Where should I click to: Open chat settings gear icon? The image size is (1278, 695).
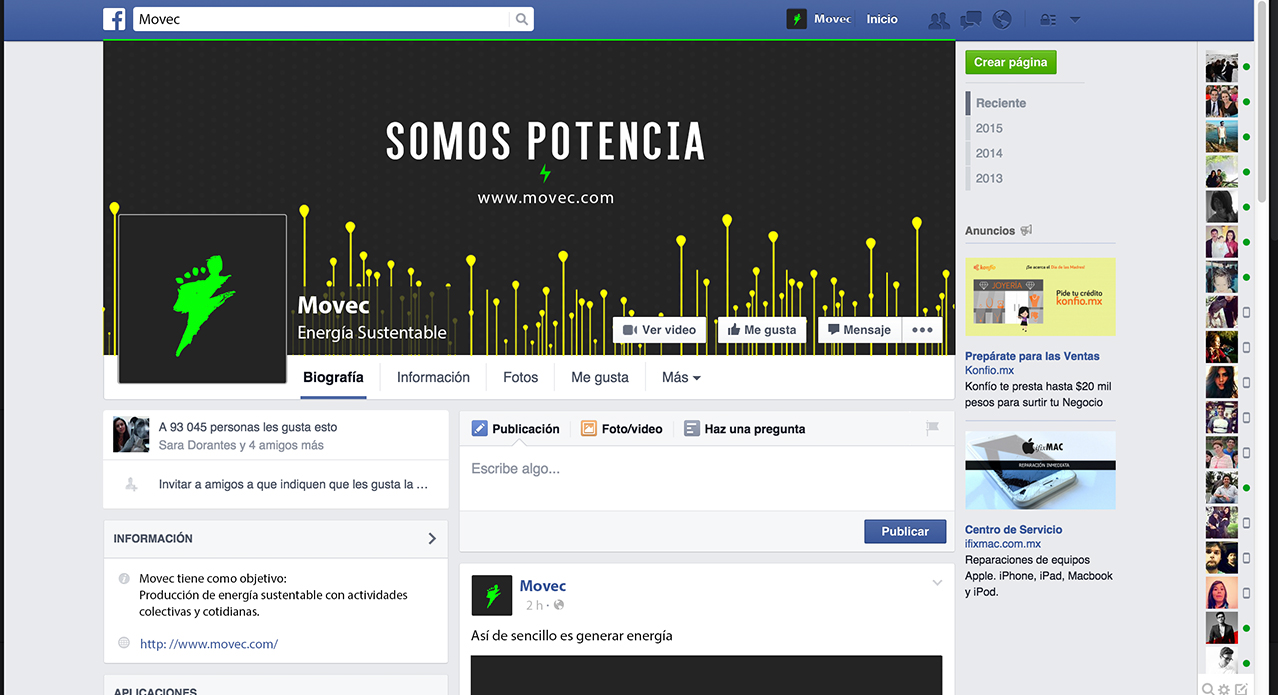click(1224, 689)
